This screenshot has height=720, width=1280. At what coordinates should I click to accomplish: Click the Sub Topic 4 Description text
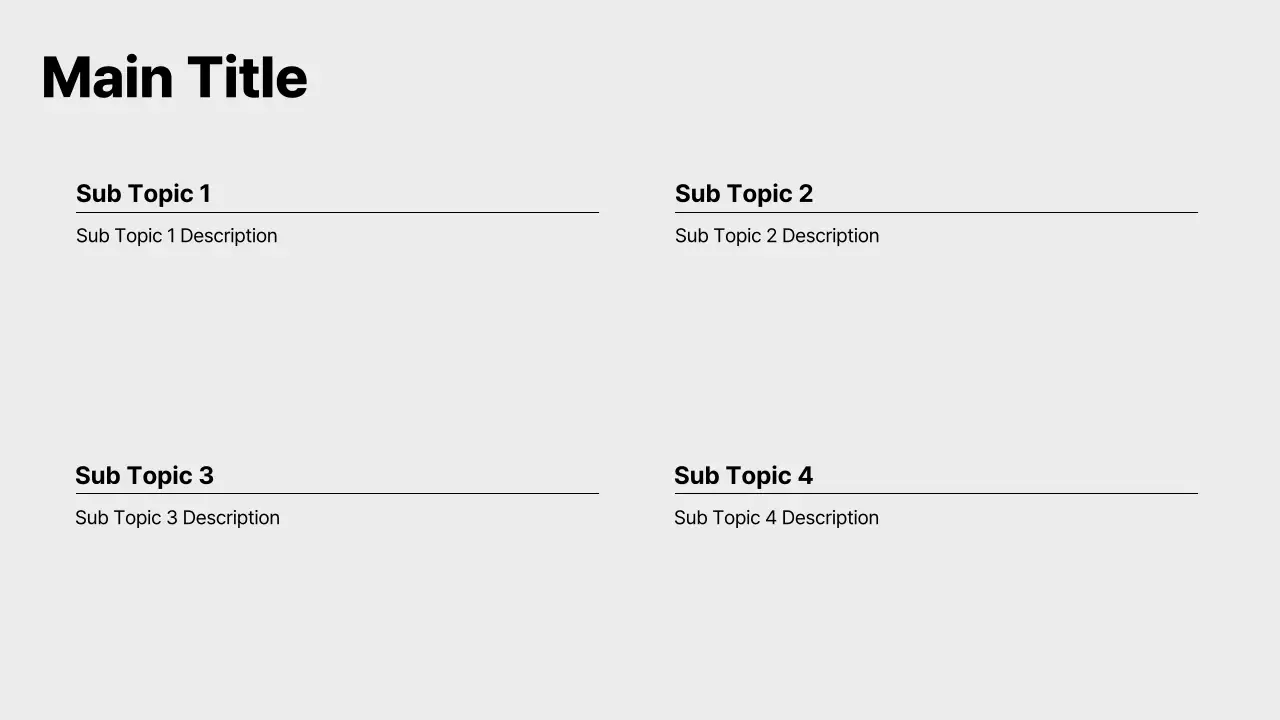point(776,518)
